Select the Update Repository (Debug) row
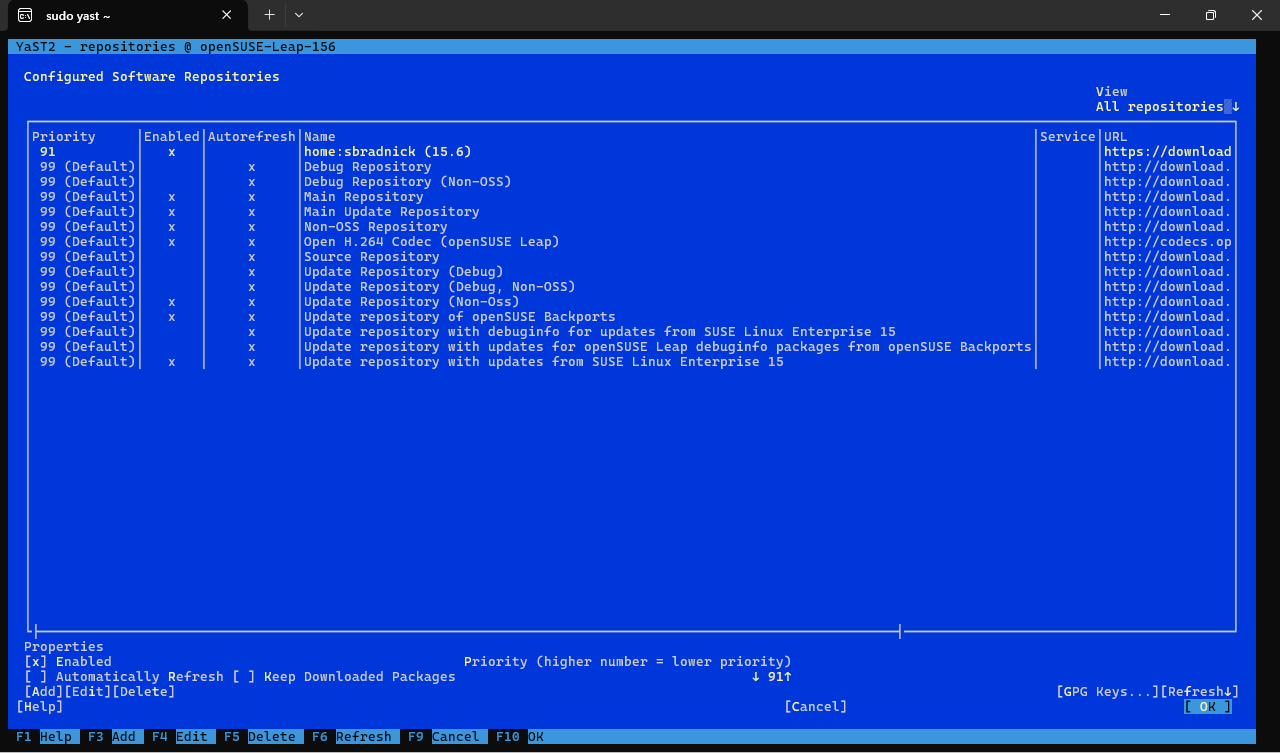 632,272
